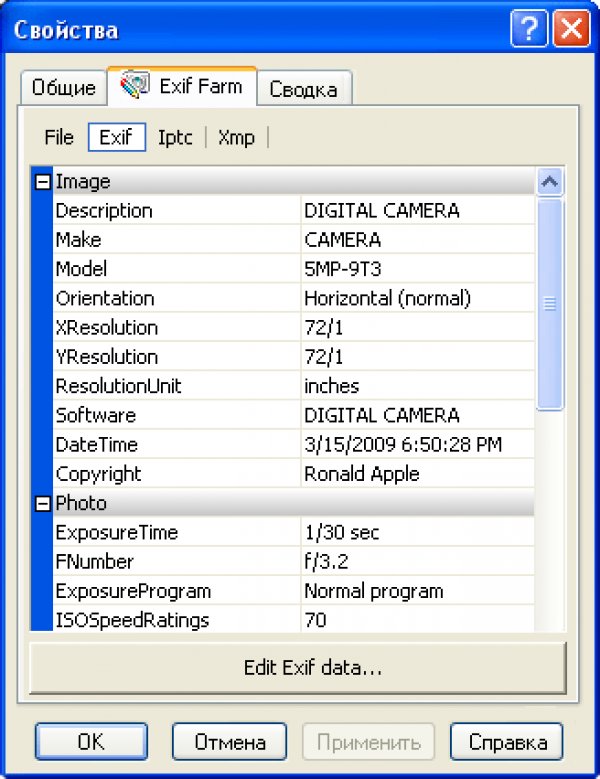Image resolution: width=600 pixels, height=779 pixels.
Task: Select the Exif sub-tab
Action: (x=117, y=137)
